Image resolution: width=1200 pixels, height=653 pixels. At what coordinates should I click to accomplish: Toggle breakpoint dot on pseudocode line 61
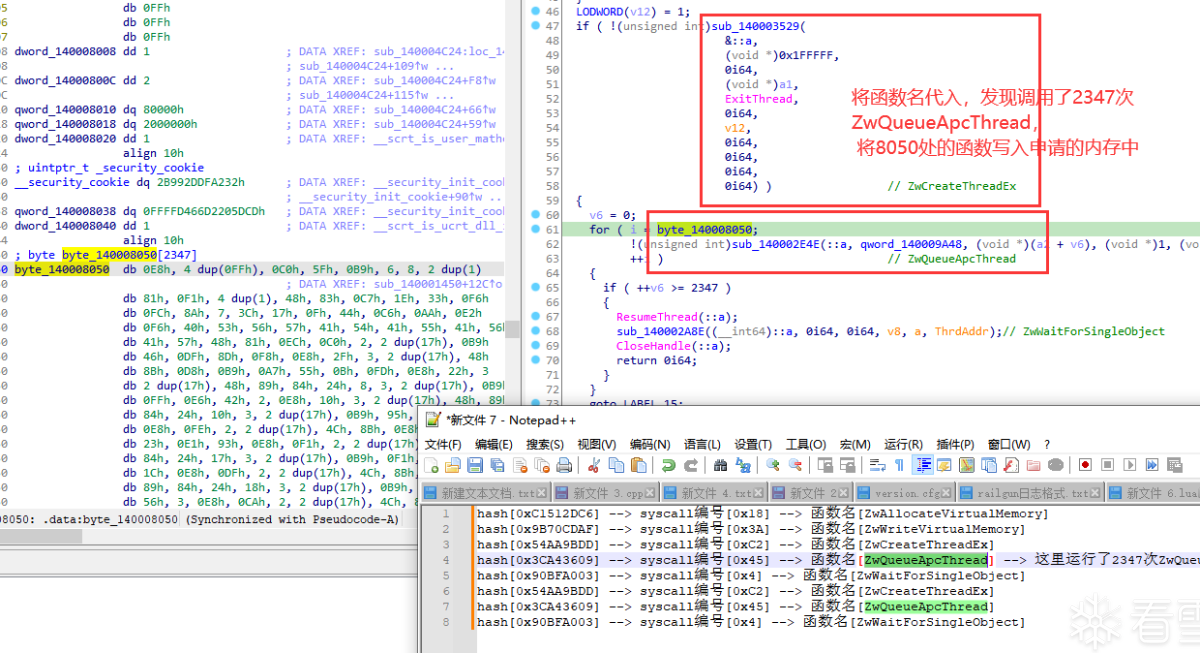click(x=536, y=229)
